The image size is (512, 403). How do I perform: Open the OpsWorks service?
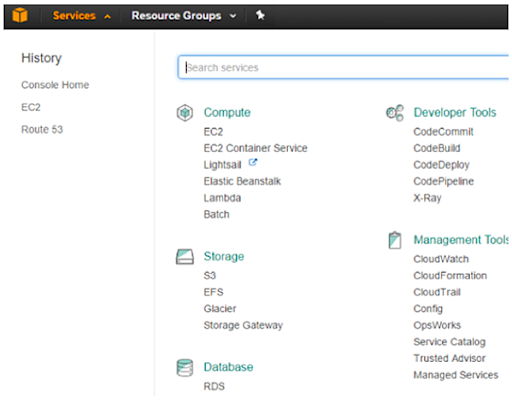[x=437, y=325]
